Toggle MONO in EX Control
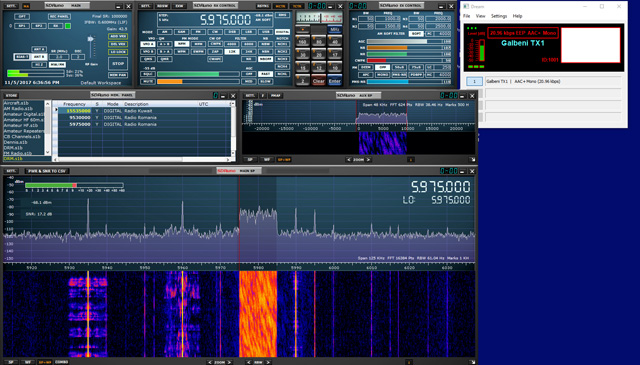 [382, 75]
